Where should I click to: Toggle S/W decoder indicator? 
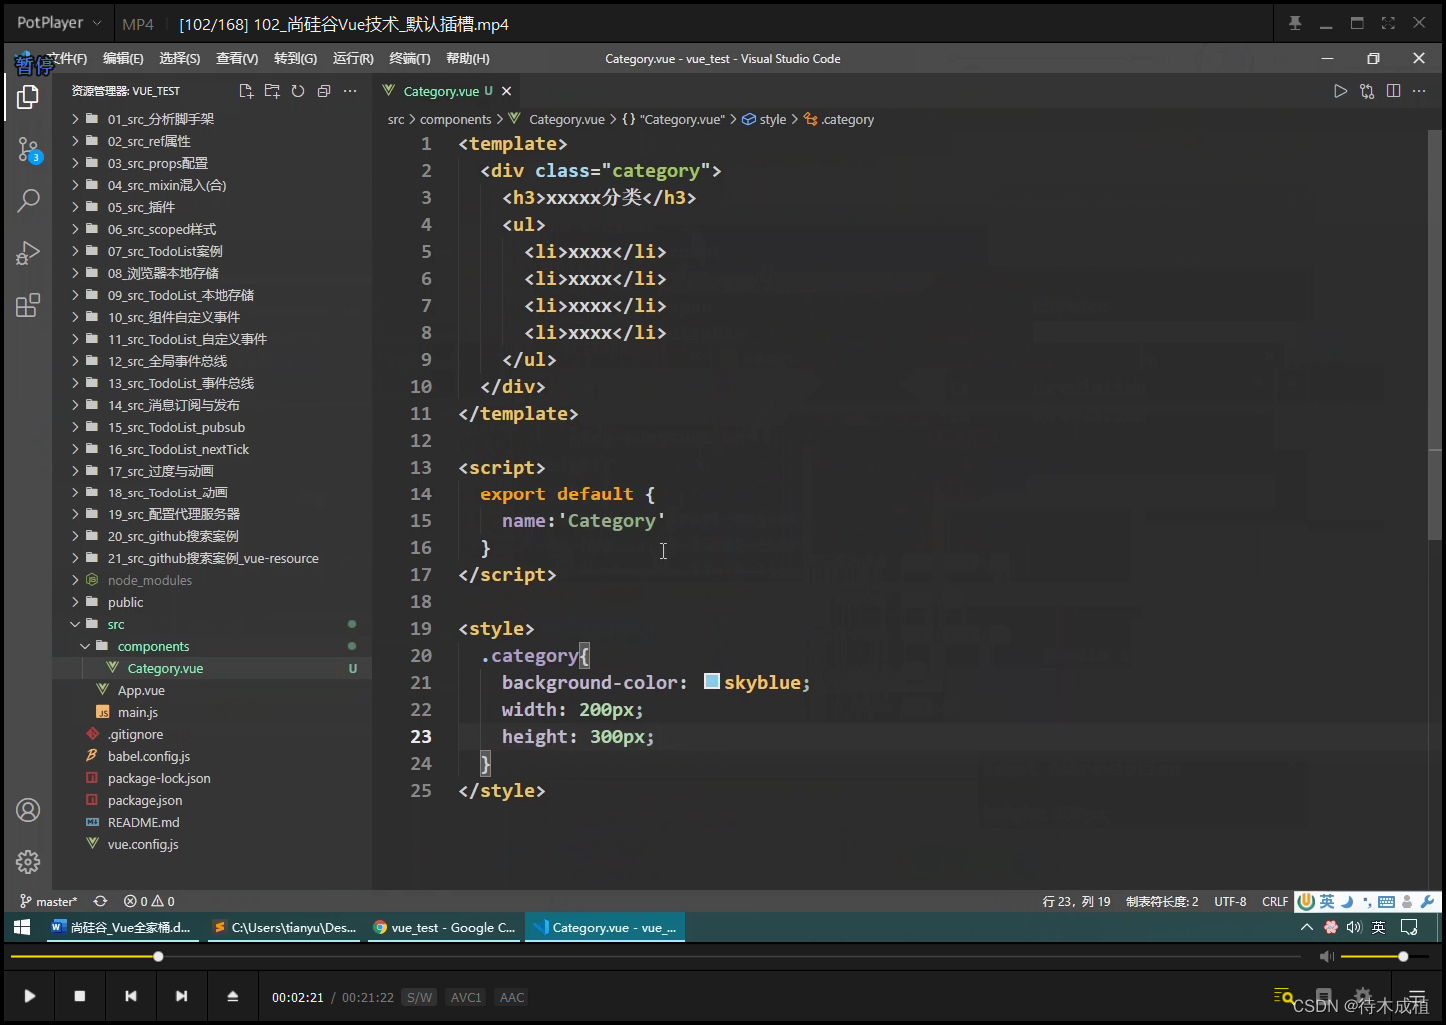click(420, 997)
